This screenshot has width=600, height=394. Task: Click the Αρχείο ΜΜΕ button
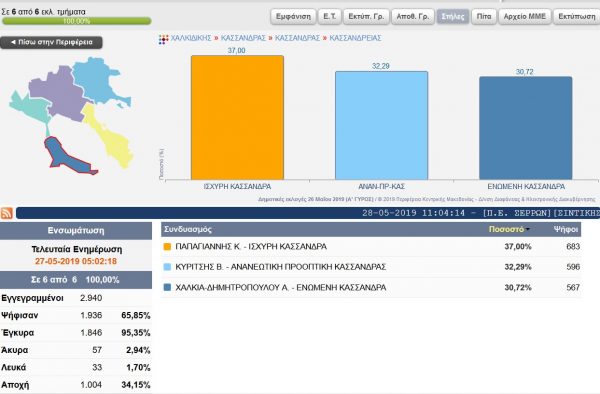[x=525, y=16]
